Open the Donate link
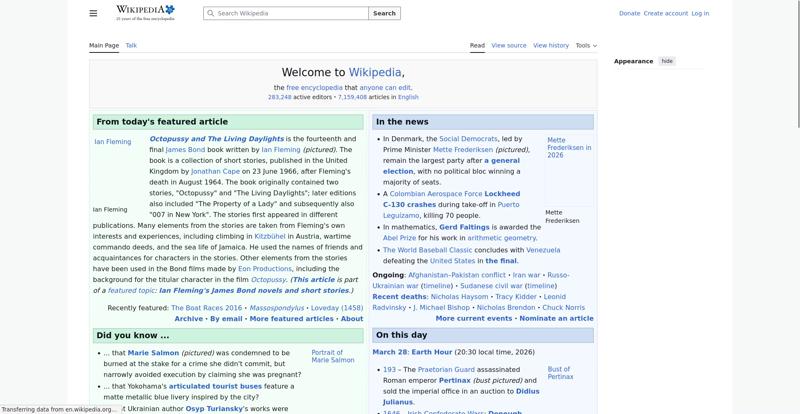The image size is (800, 414). click(x=629, y=14)
